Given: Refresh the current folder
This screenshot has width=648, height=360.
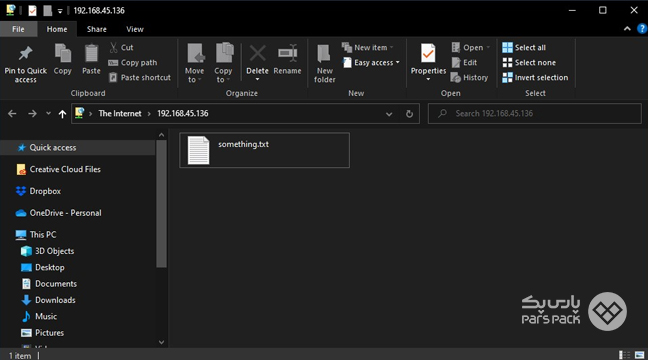Looking at the screenshot, I should coord(409,114).
